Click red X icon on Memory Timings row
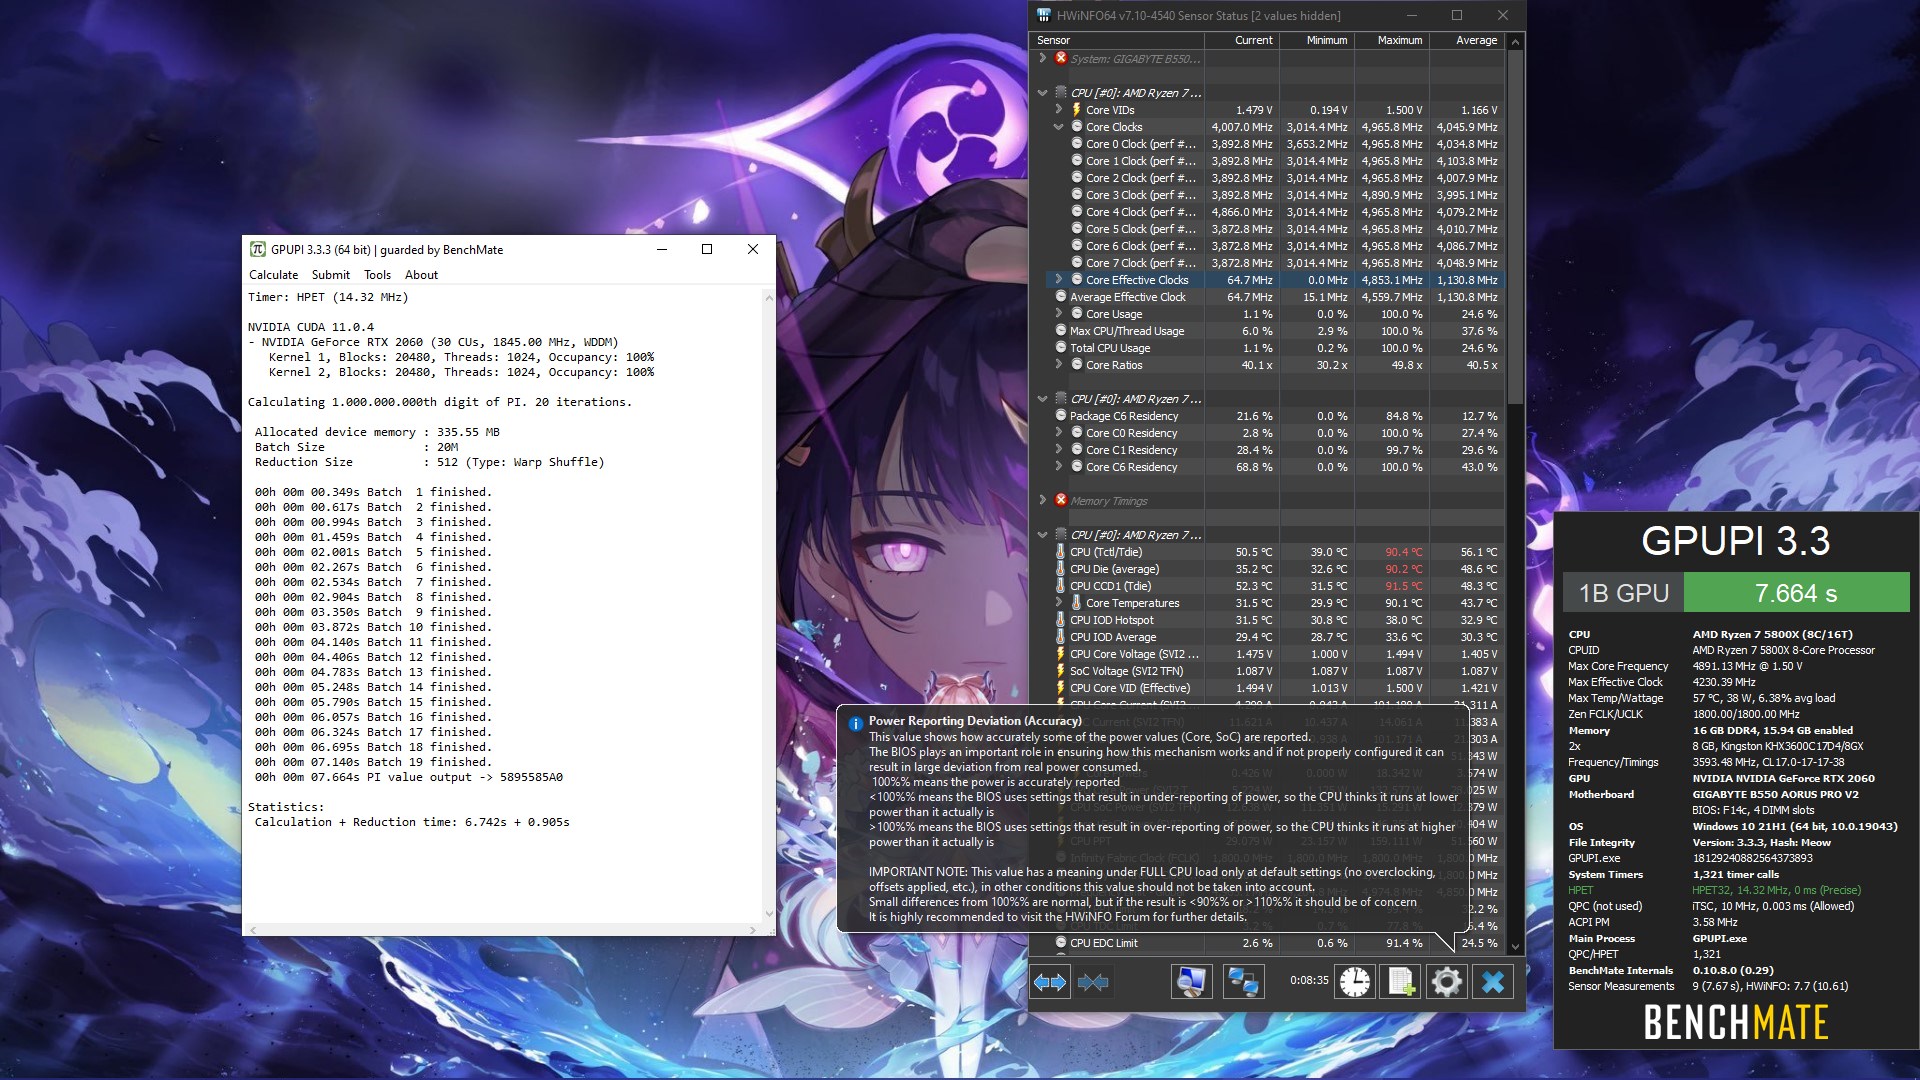1920x1080 pixels. pos(1061,500)
